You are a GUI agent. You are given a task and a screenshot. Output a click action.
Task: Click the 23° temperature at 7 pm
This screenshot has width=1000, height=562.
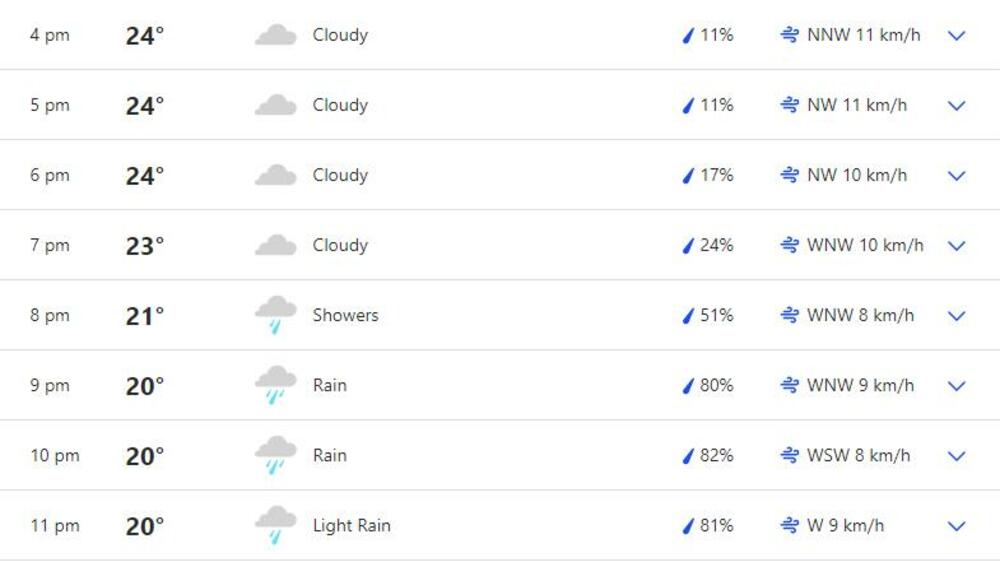pos(145,246)
